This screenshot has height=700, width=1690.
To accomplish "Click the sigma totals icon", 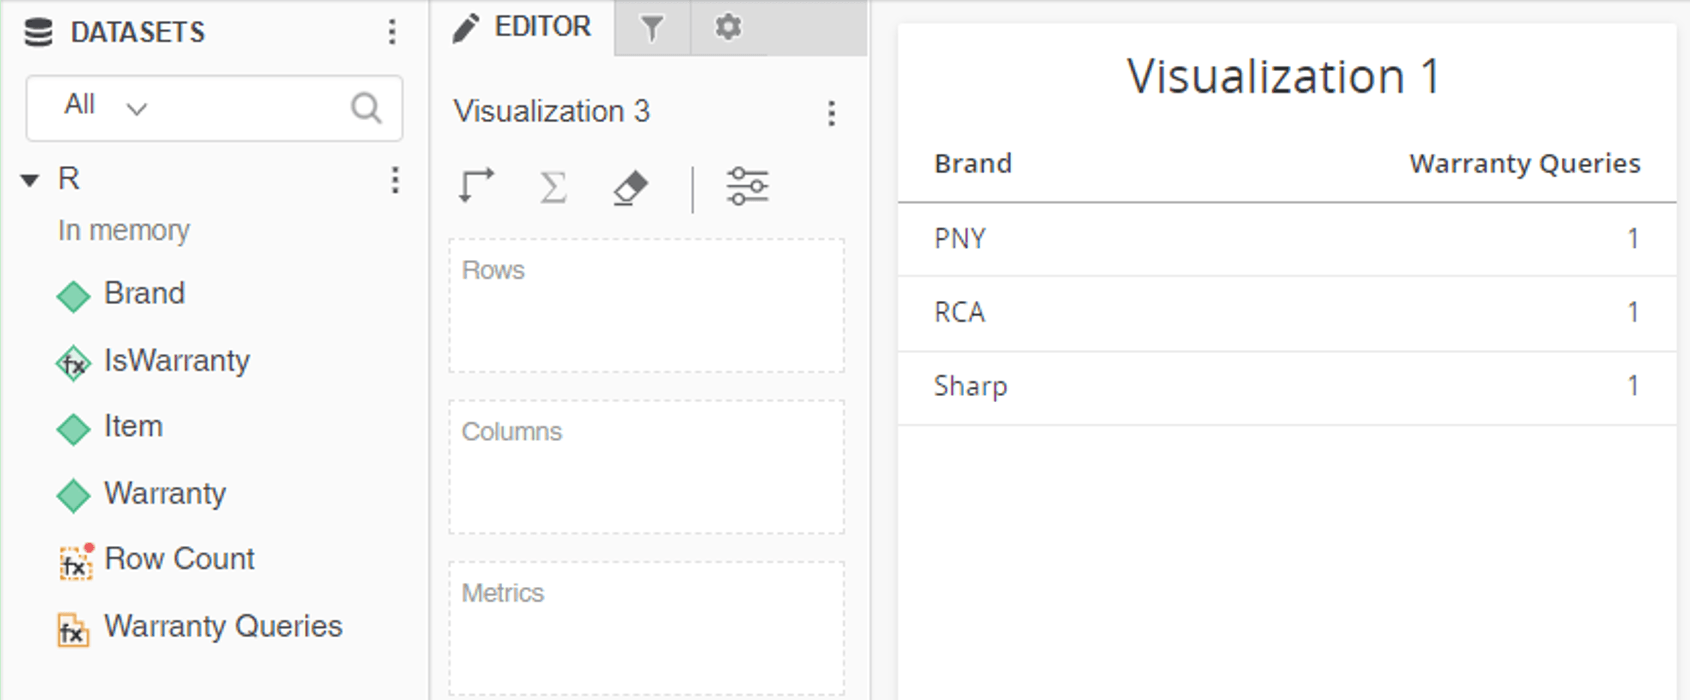I will click(553, 187).
